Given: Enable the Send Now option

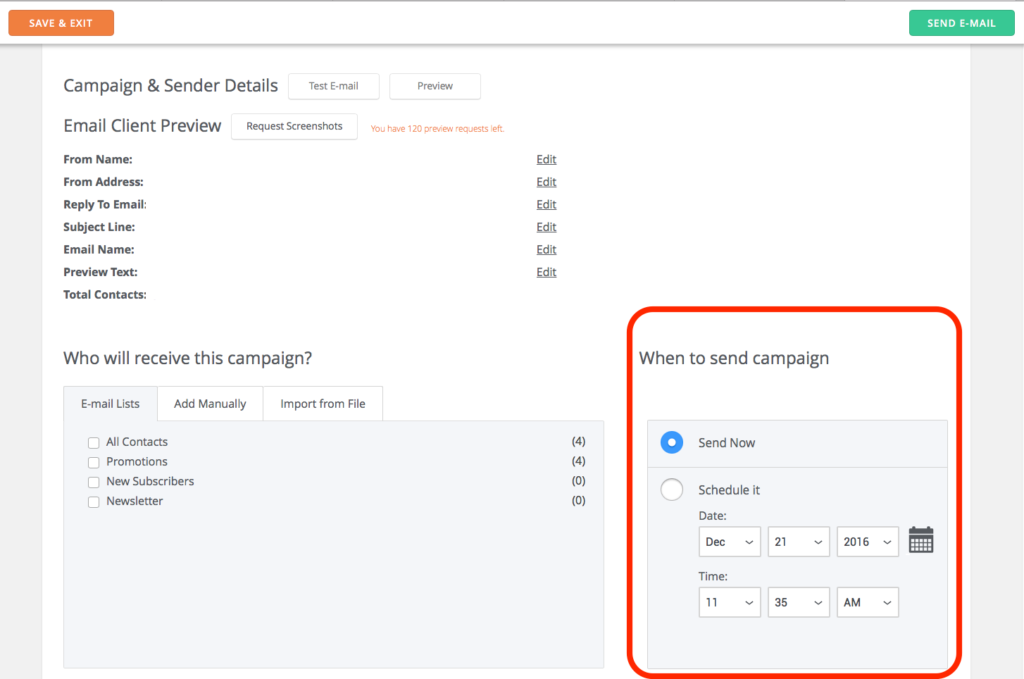Looking at the screenshot, I should [x=671, y=442].
